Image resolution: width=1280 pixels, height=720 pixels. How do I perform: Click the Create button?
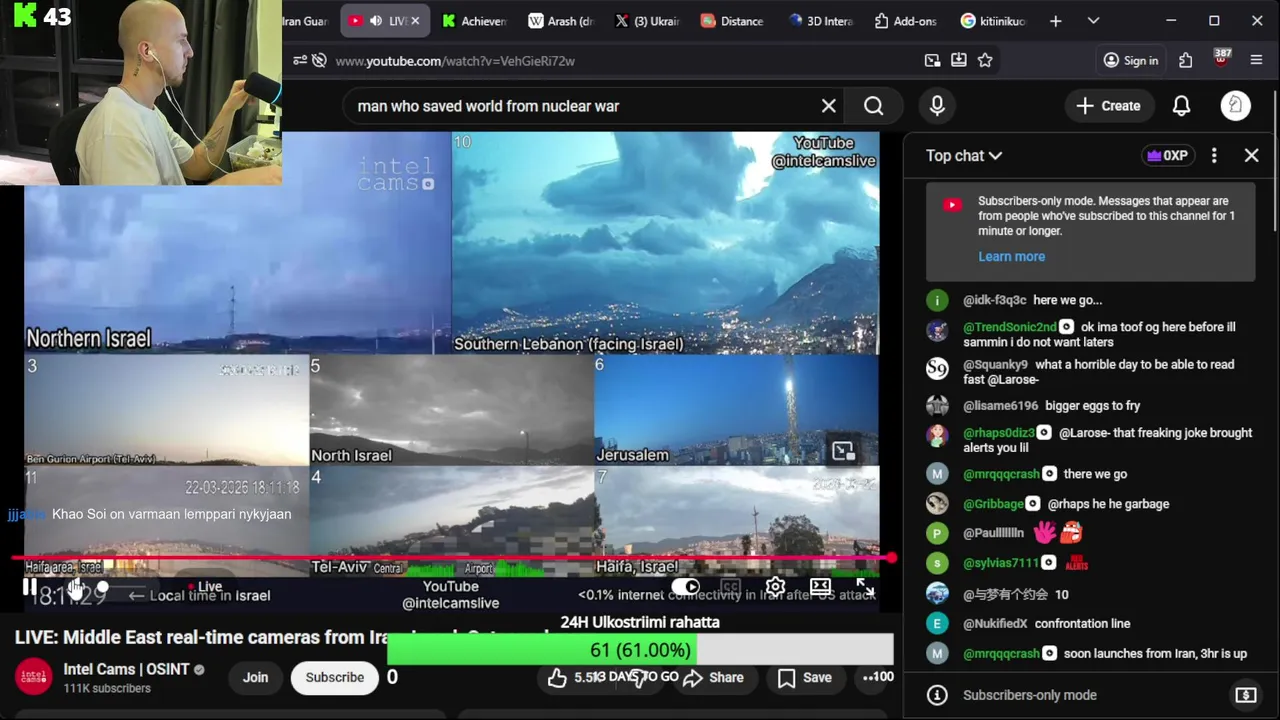point(1108,106)
